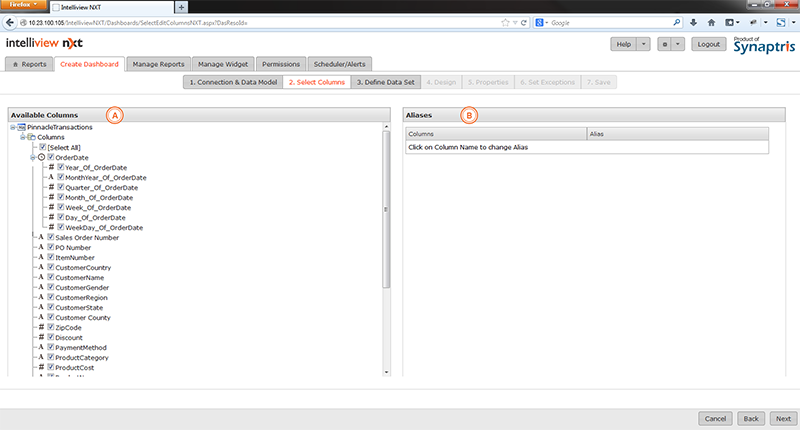Click the Firefox home icon
This screenshot has height=430, width=800.
711,21
